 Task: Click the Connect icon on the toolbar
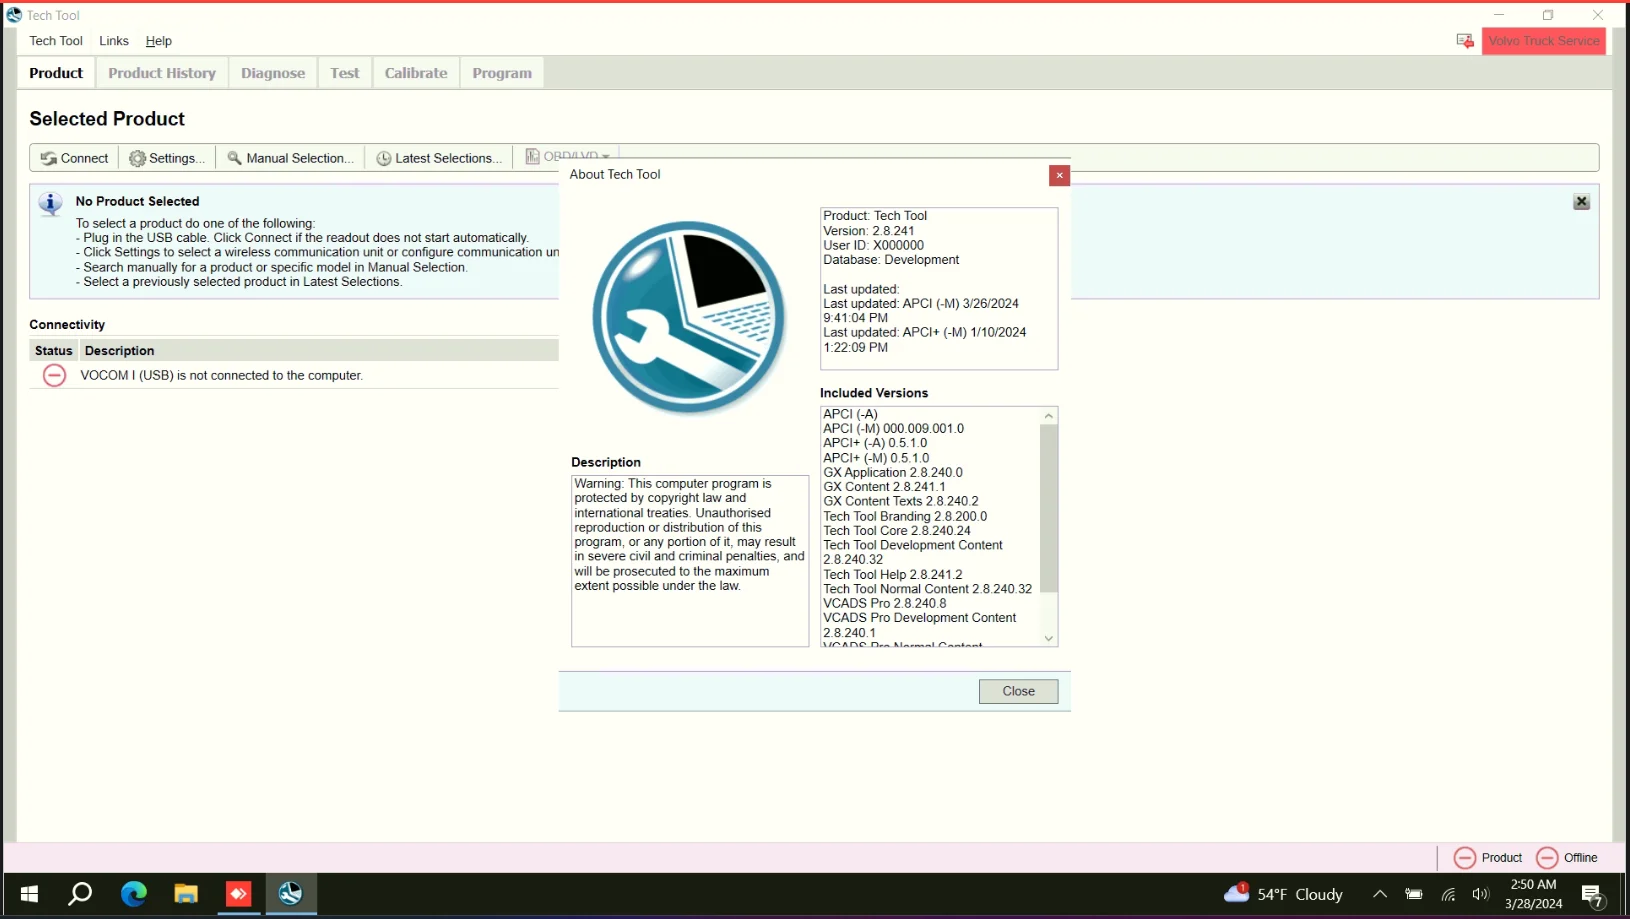pos(47,158)
